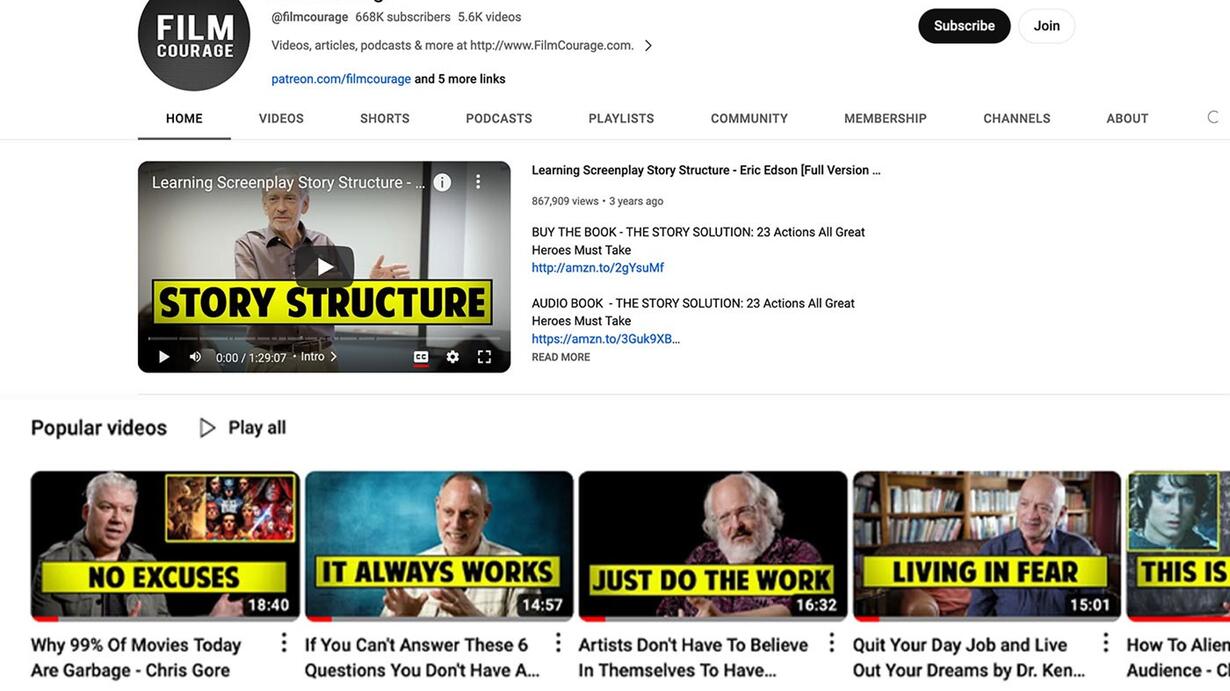Viewport: 1230px width, 691px height.
Task: Click Play all for Popular videos
Action: point(242,428)
